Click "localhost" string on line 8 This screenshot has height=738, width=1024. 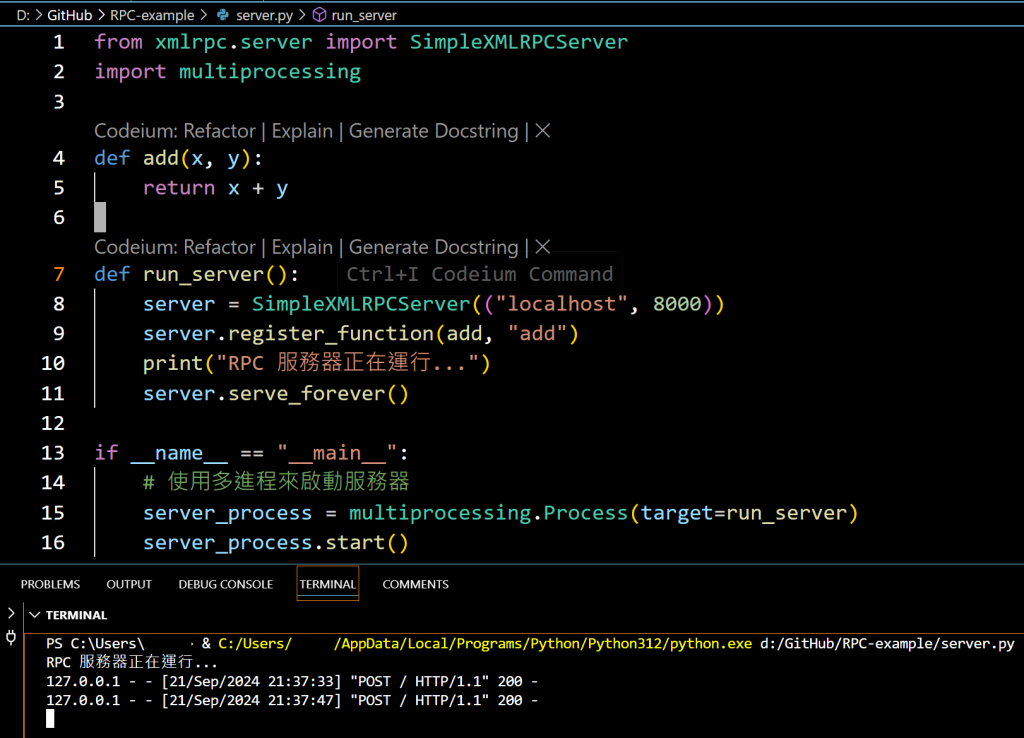(x=562, y=304)
